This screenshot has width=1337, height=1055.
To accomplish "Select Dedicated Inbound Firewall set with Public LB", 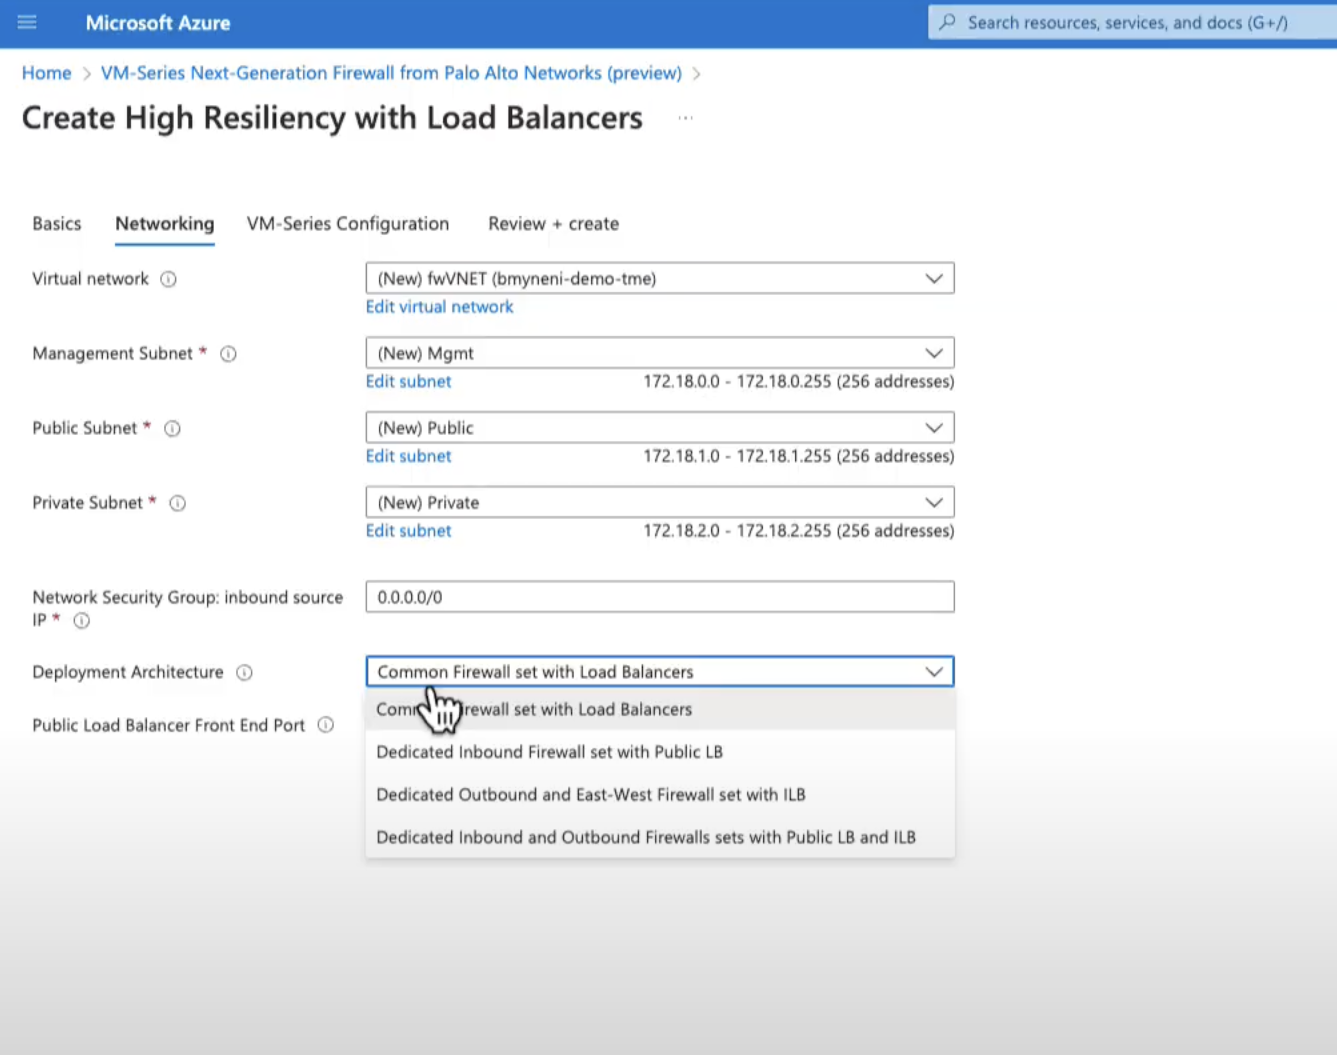I will (x=549, y=752).
